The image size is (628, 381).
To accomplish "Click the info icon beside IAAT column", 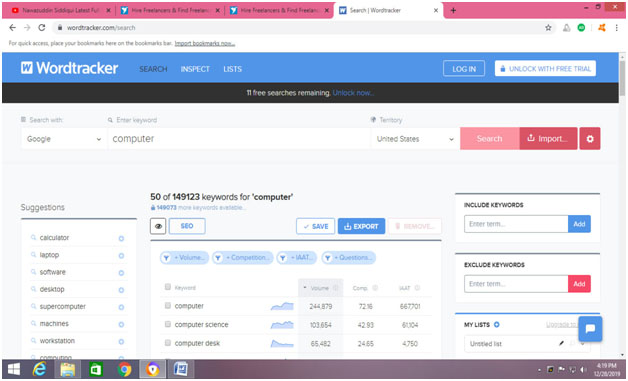I will [x=417, y=288].
